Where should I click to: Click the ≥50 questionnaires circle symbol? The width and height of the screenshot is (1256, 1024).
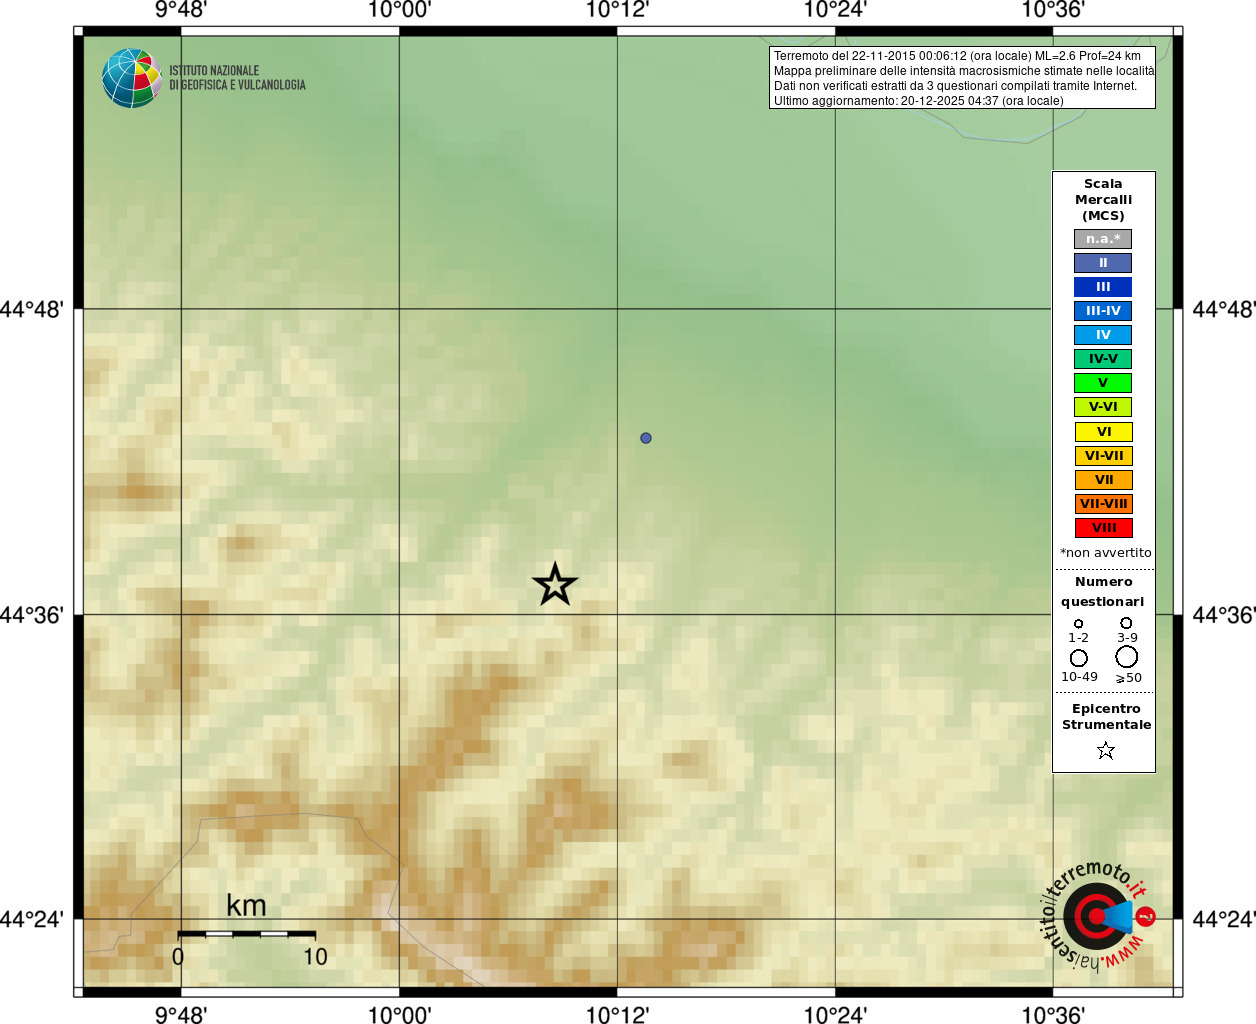[x=1126, y=657]
